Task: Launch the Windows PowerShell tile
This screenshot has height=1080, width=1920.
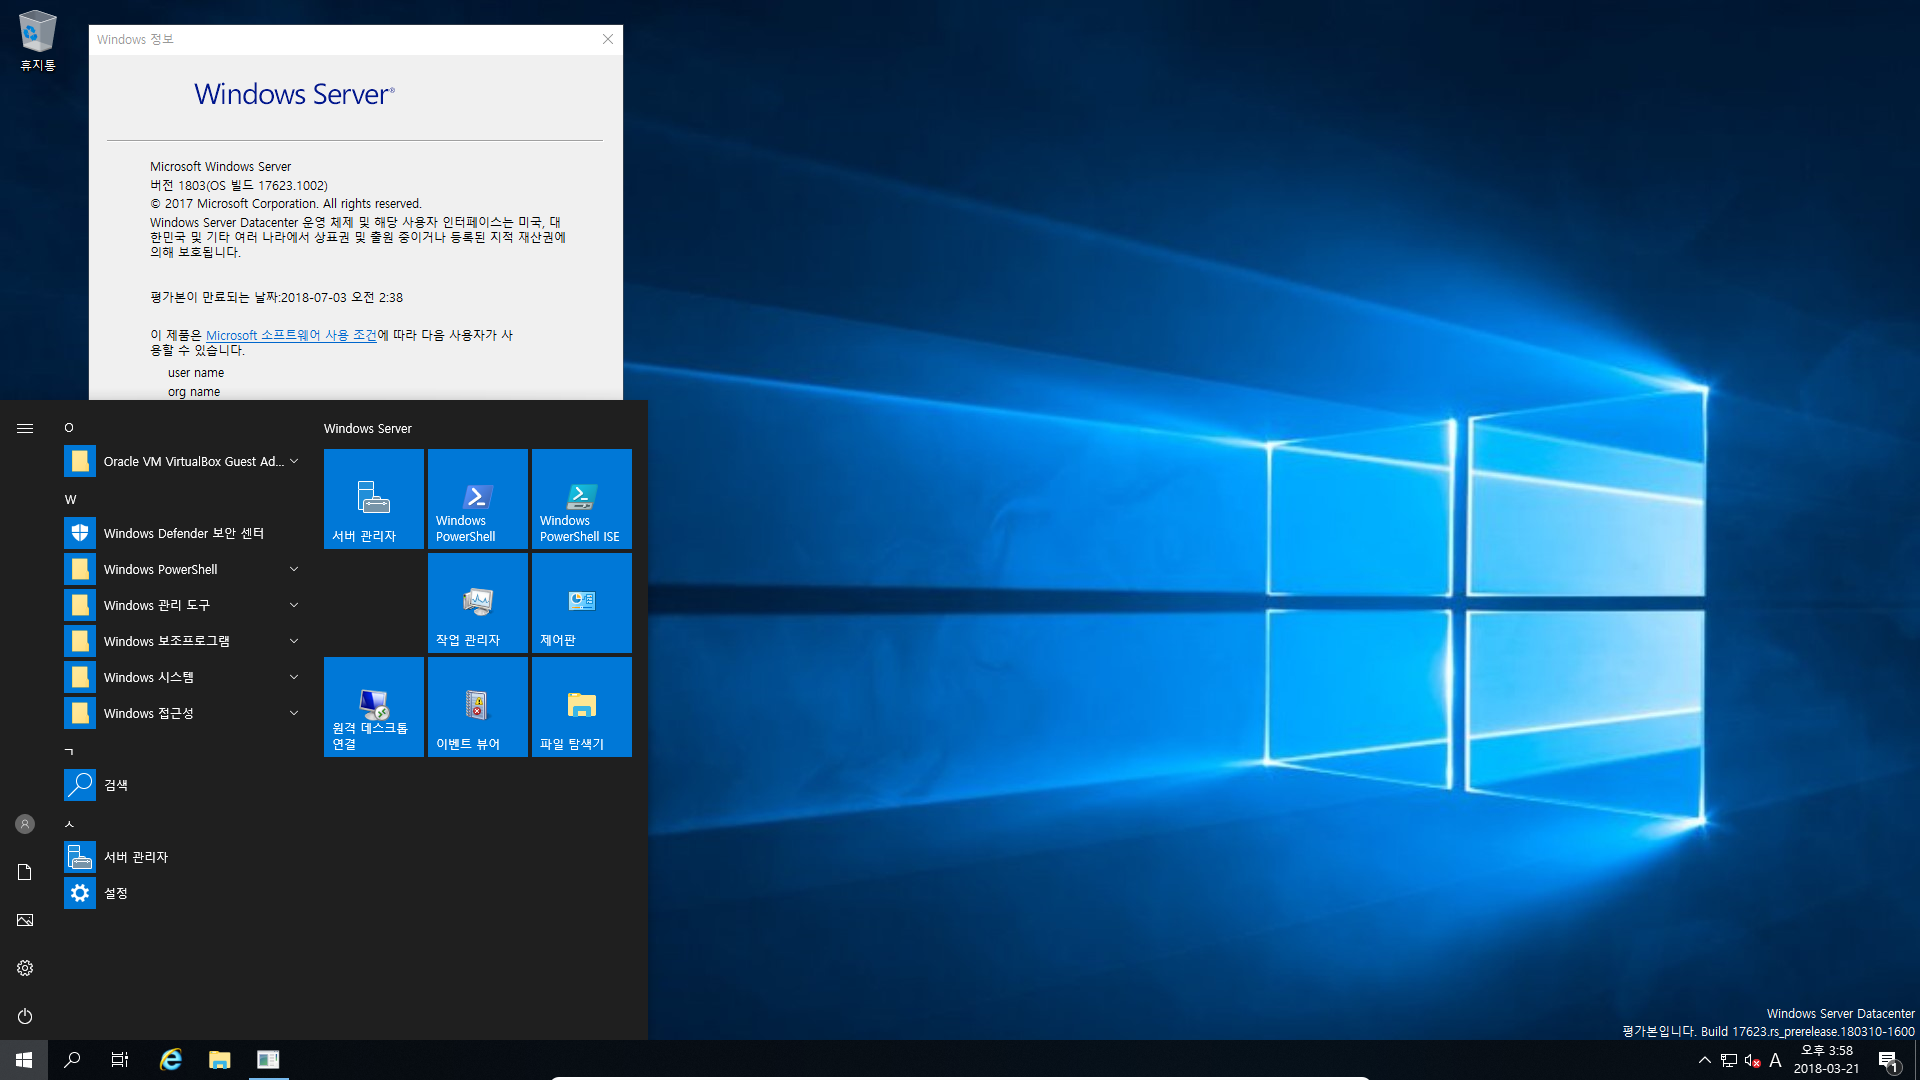Action: 478,499
